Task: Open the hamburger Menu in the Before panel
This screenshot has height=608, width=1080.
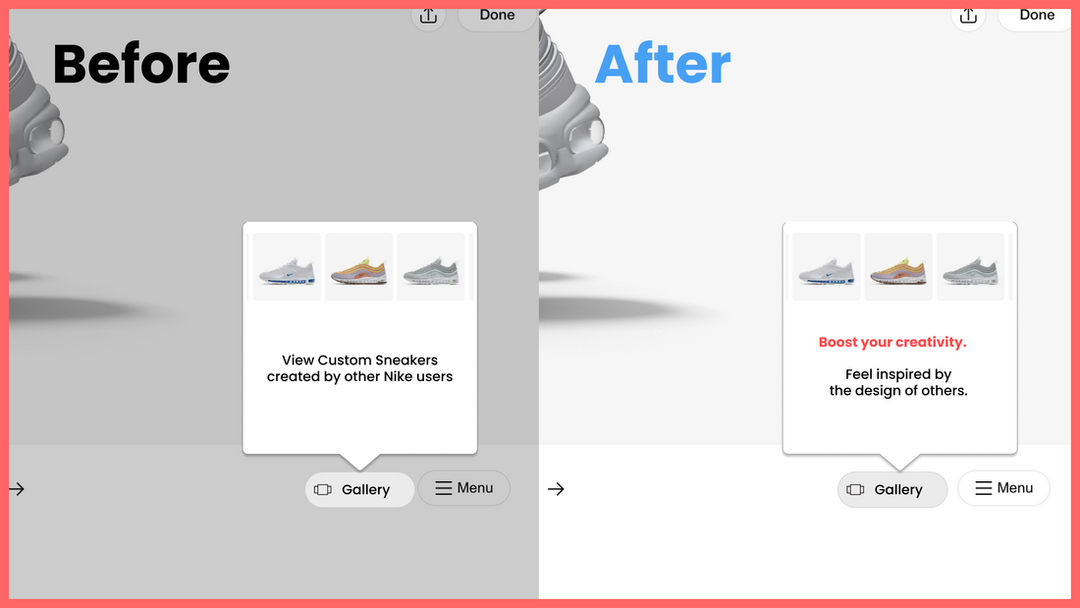Action: click(x=464, y=488)
